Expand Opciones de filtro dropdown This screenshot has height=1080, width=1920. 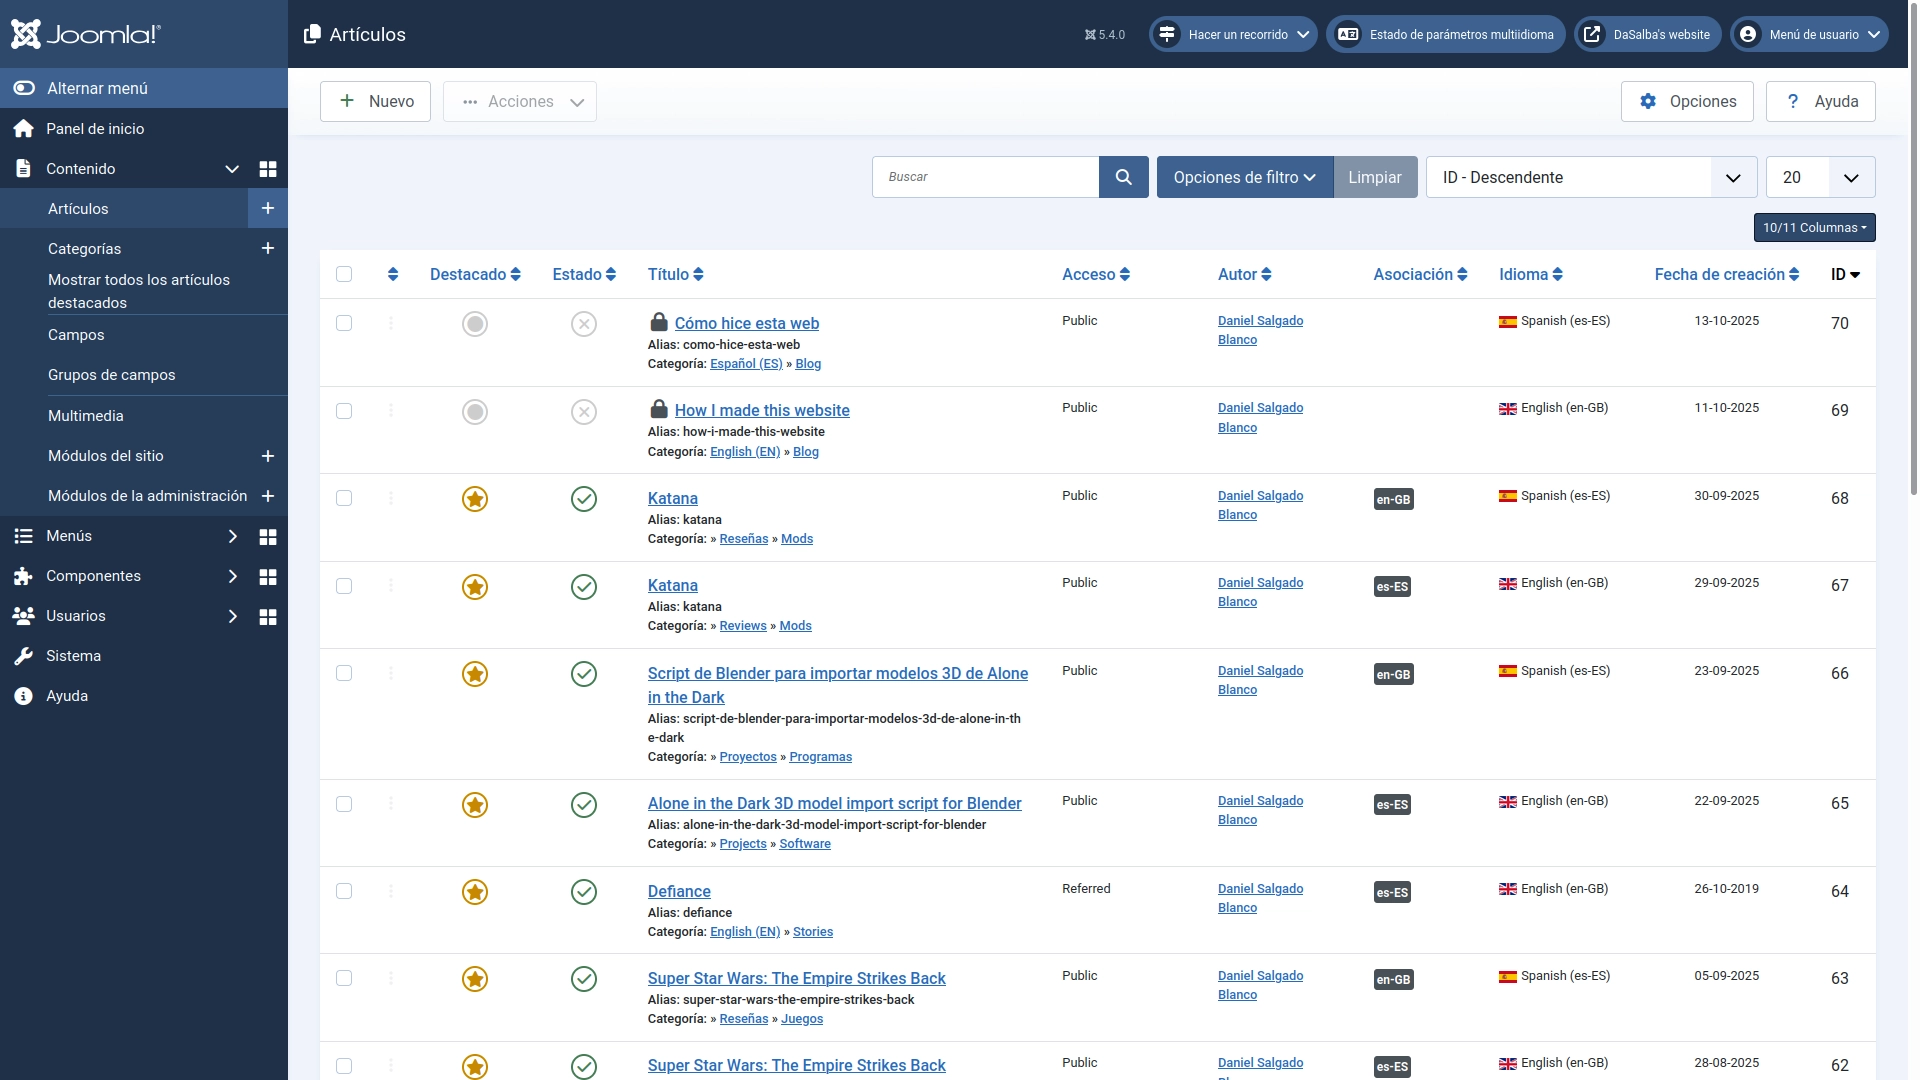click(1244, 177)
